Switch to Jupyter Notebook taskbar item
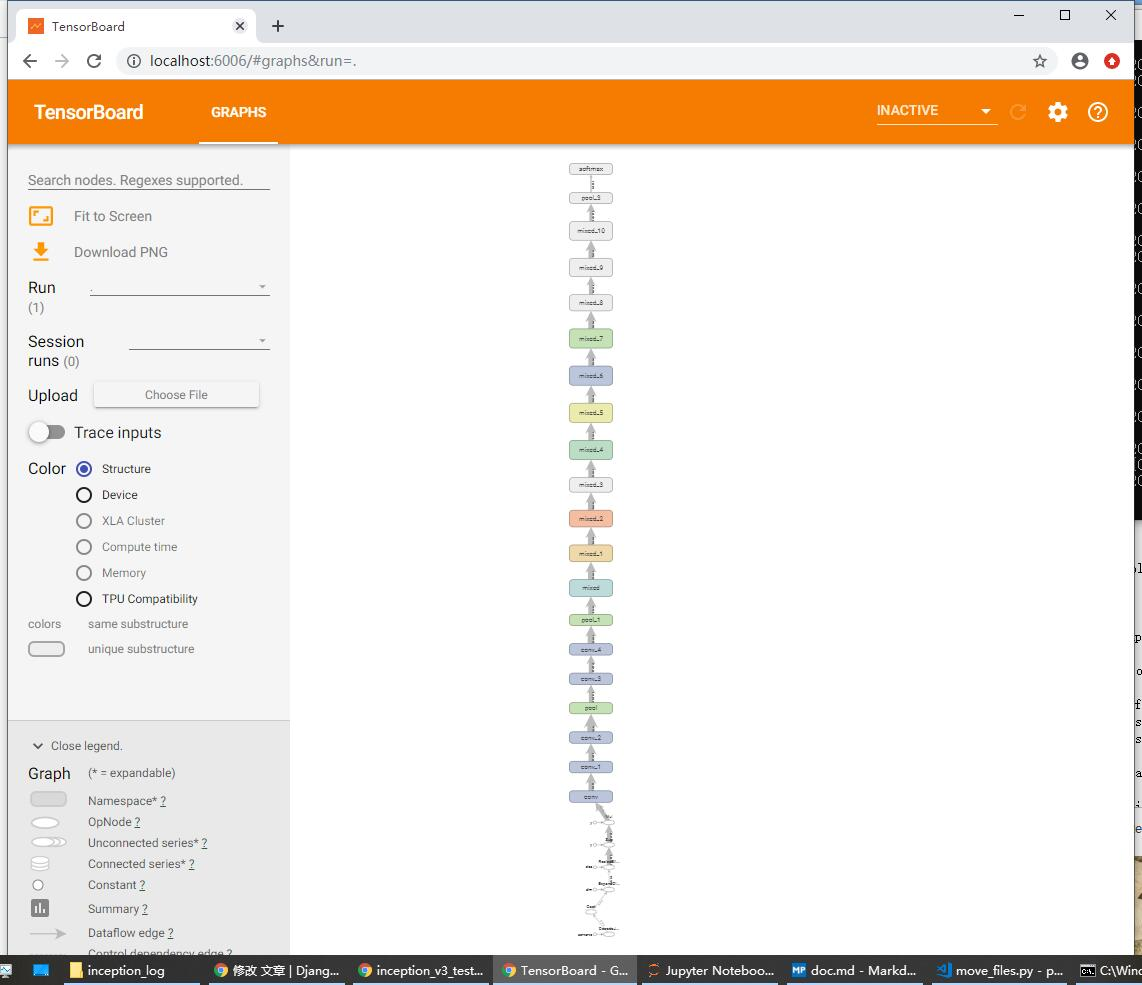The width and height of the screenshot is (1142, 985). (x=711, y=970)
